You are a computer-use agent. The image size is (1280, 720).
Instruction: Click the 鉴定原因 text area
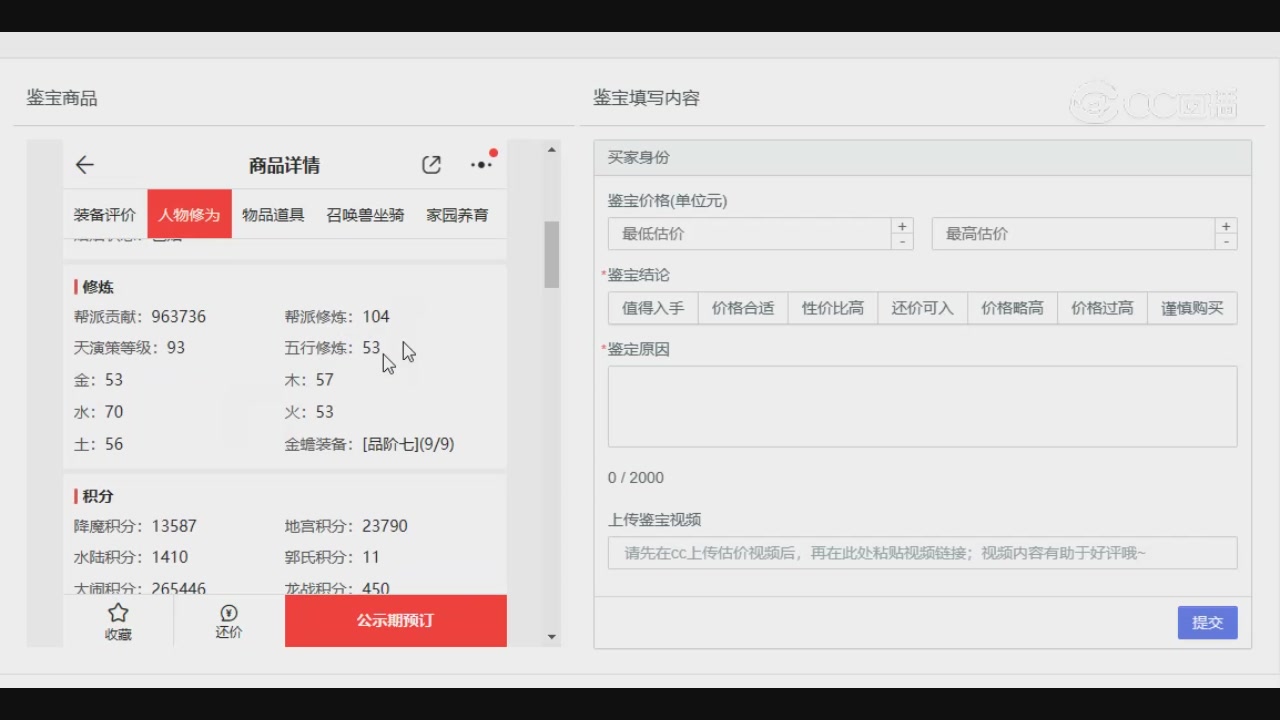(x=922, y=406)
